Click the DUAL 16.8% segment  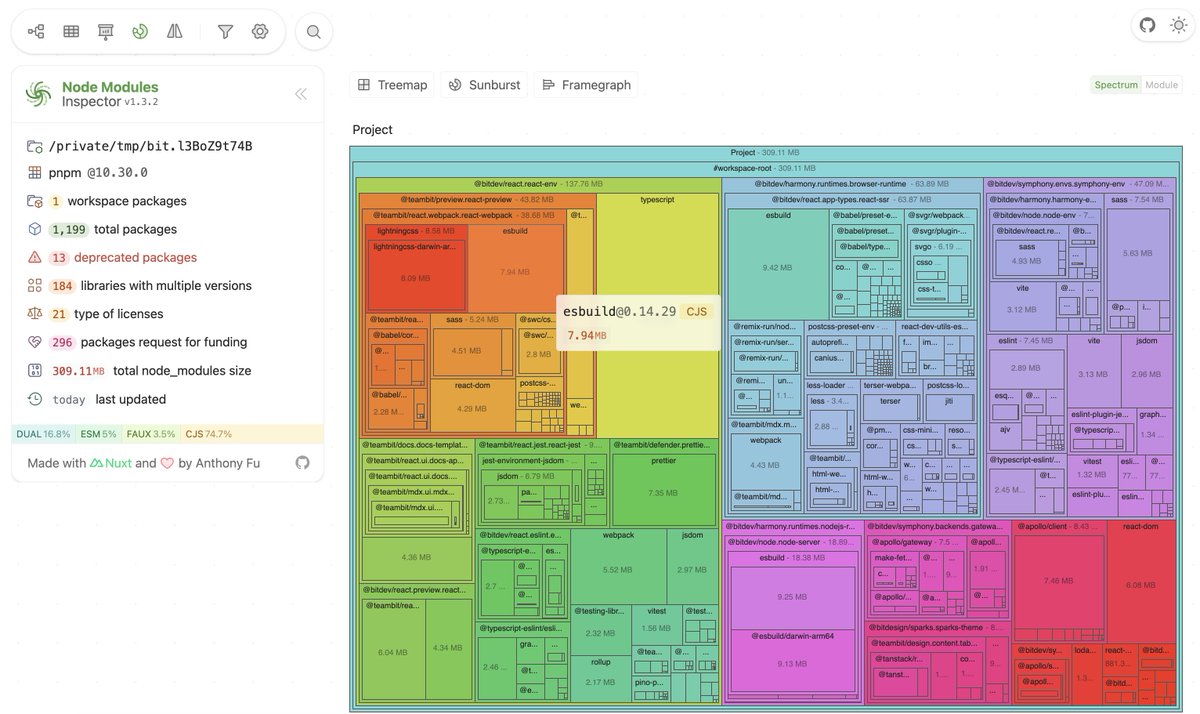42,434
